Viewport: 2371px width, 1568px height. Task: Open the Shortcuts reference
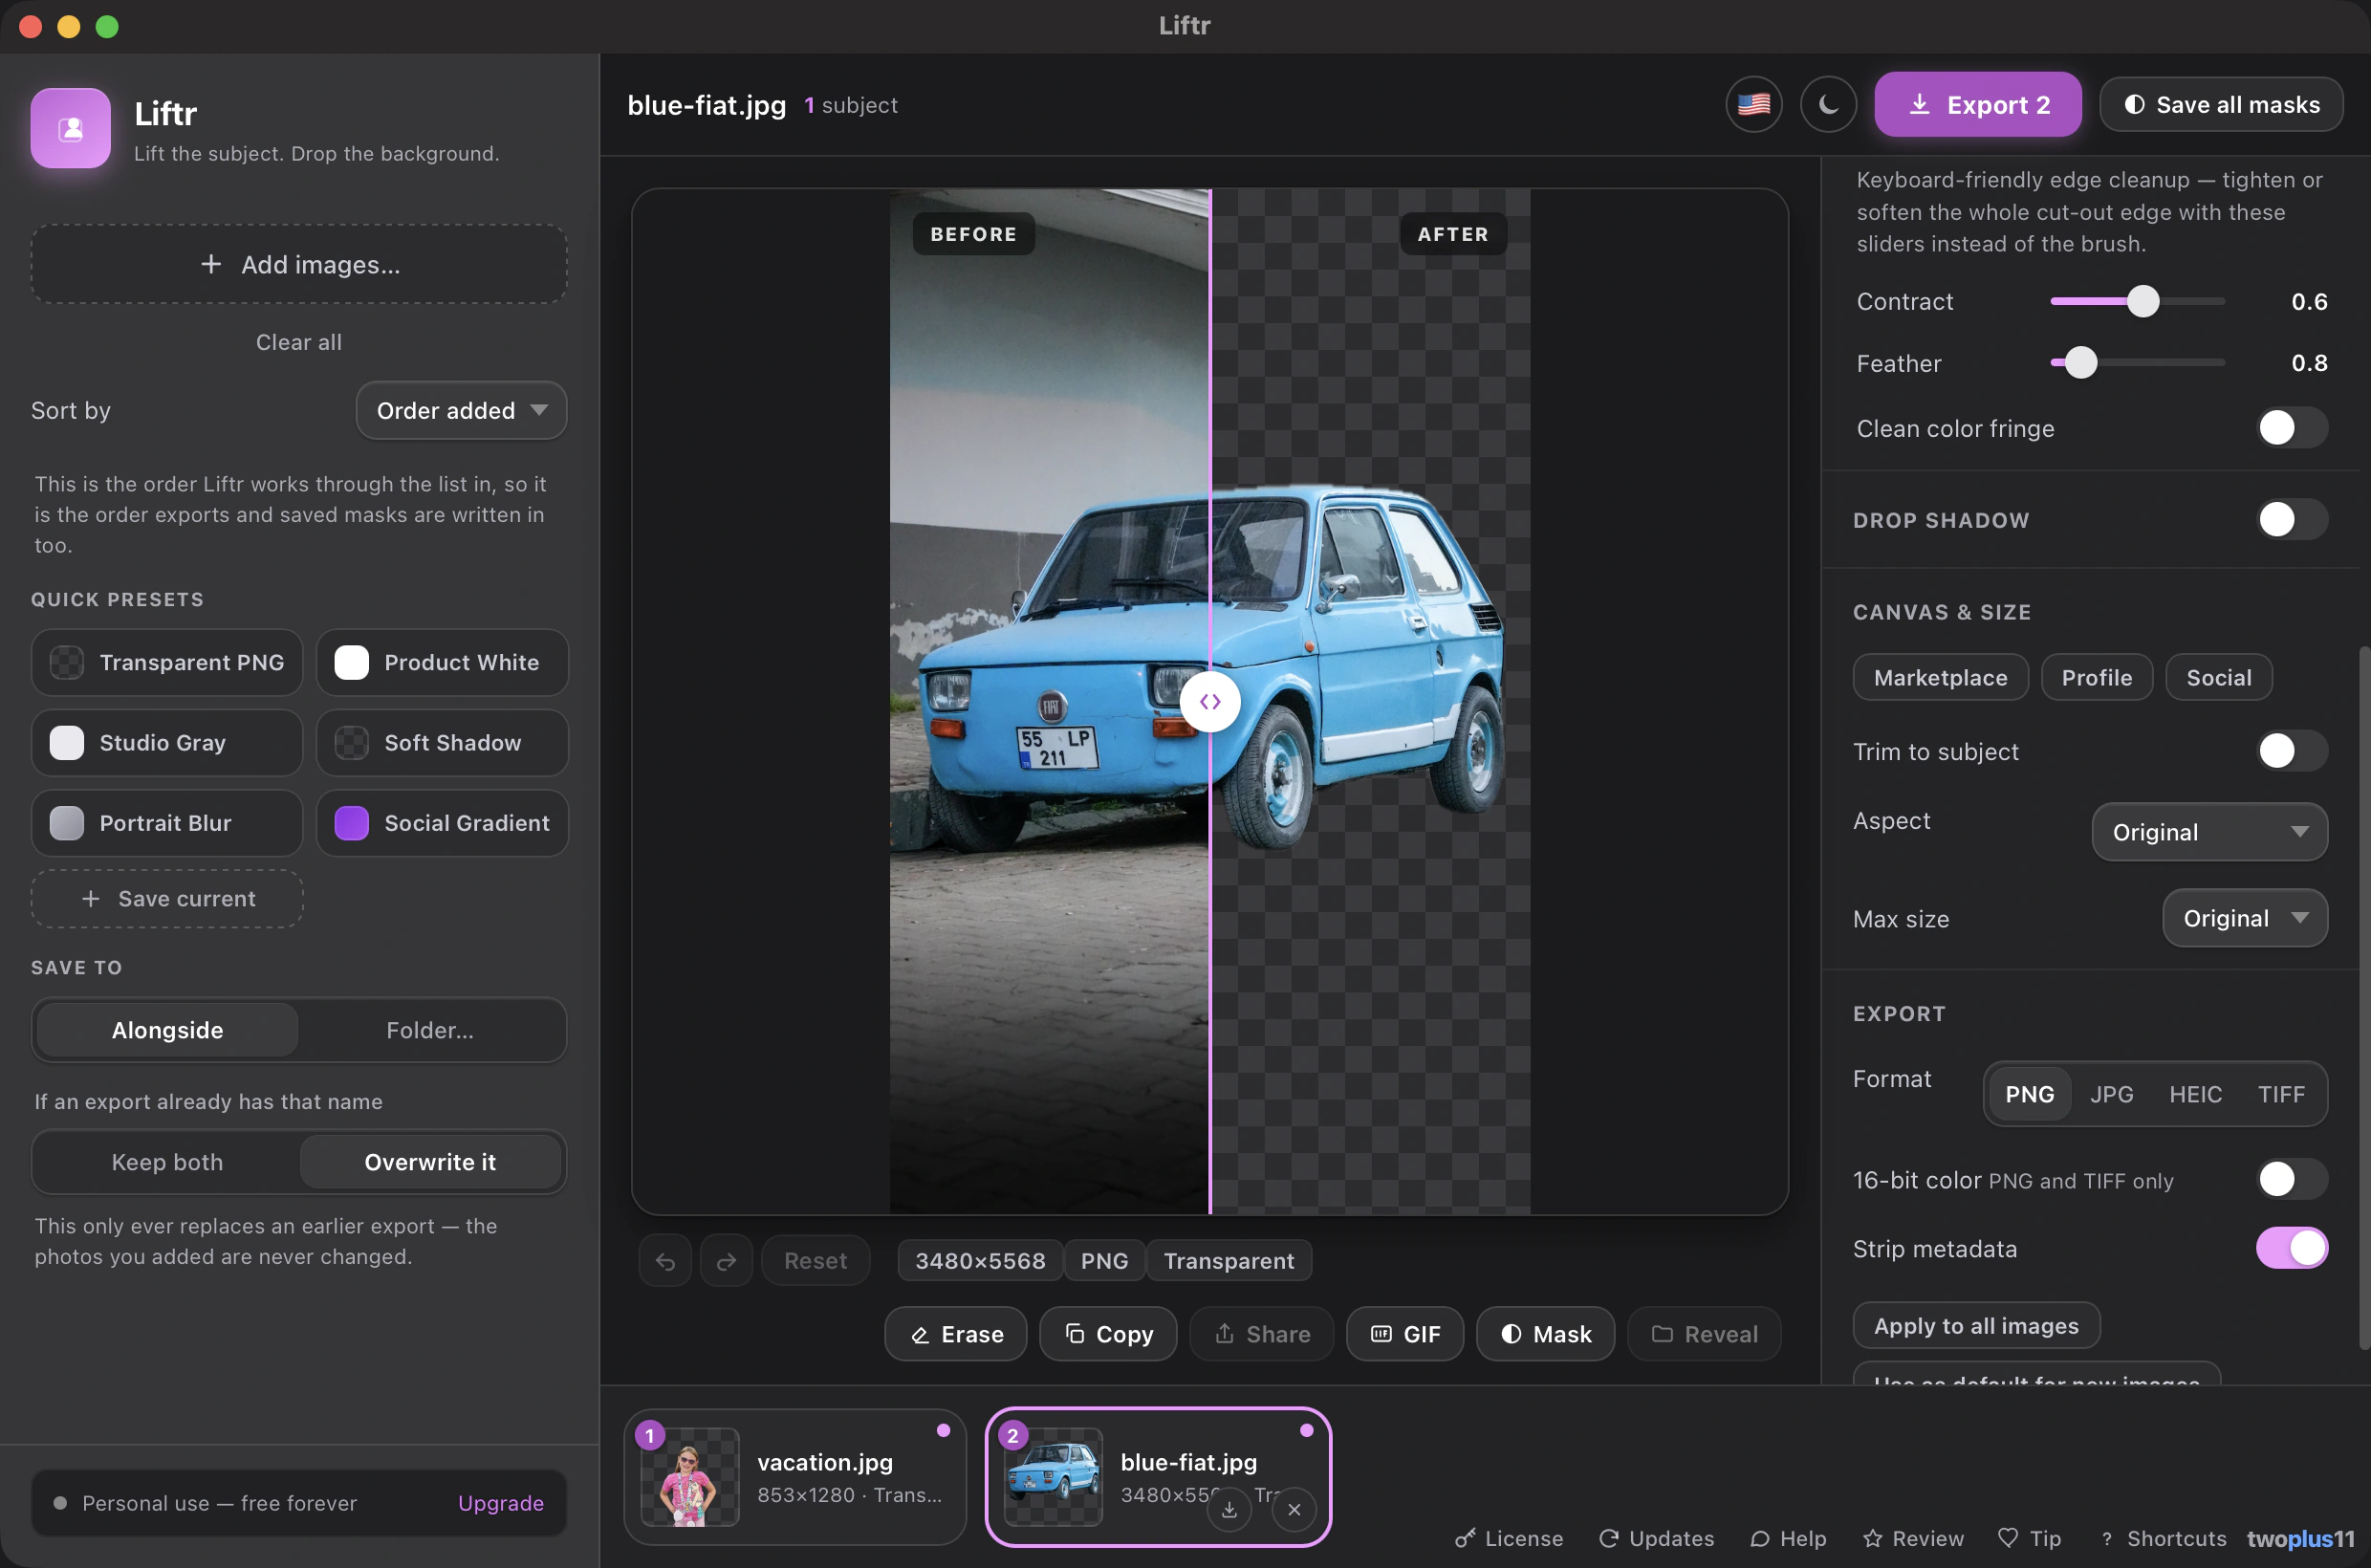click(2162, 1538)
